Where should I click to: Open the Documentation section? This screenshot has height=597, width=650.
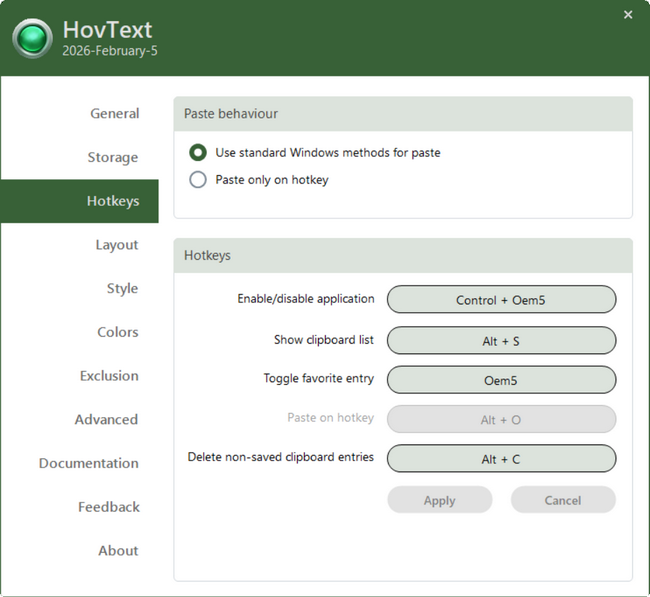88,463
